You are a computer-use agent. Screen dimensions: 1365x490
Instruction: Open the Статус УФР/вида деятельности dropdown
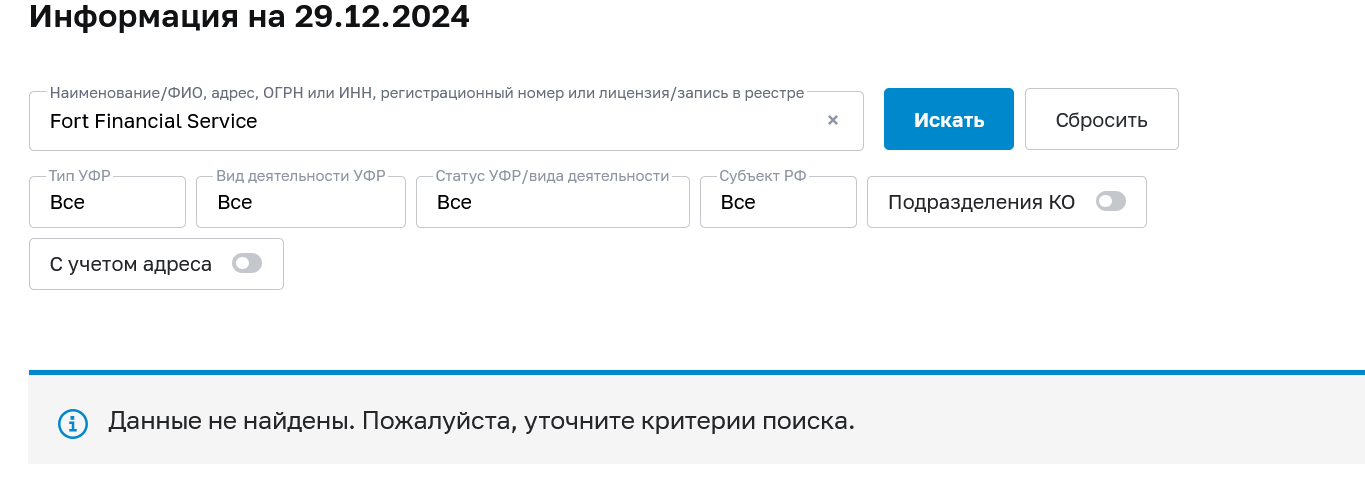pyautogui.click(x=552, y=202)
